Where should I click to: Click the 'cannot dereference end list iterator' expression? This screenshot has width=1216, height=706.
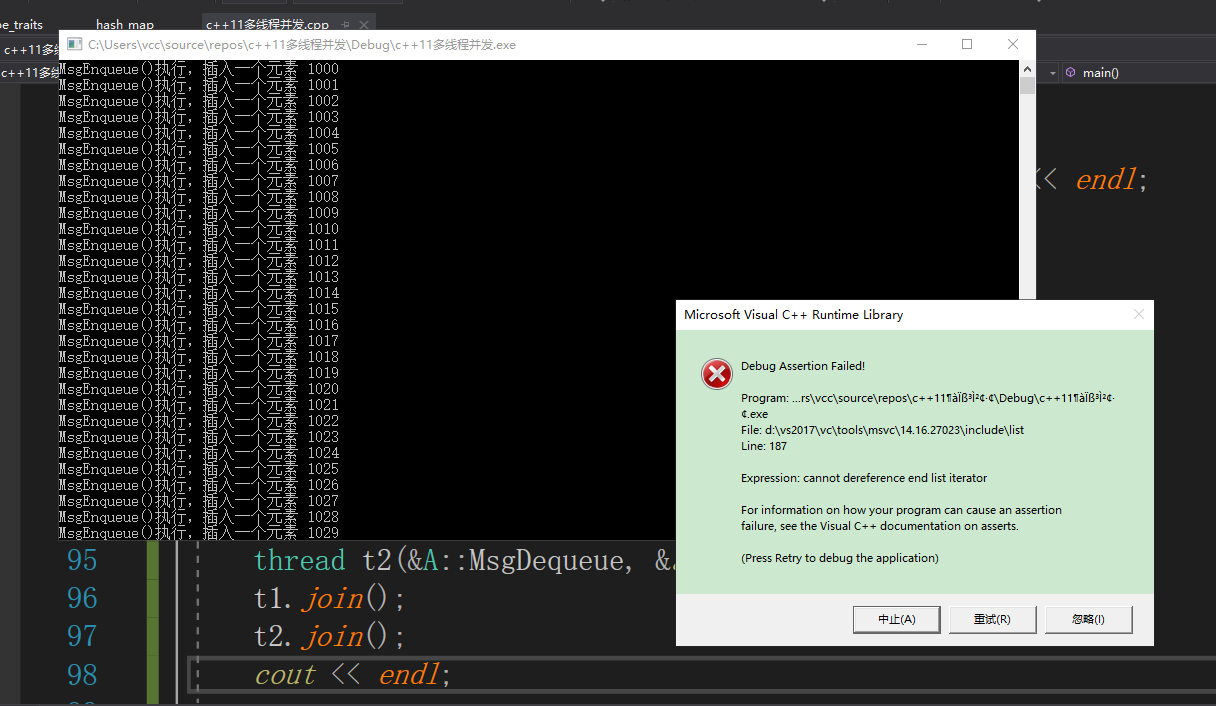coord(895,478)
